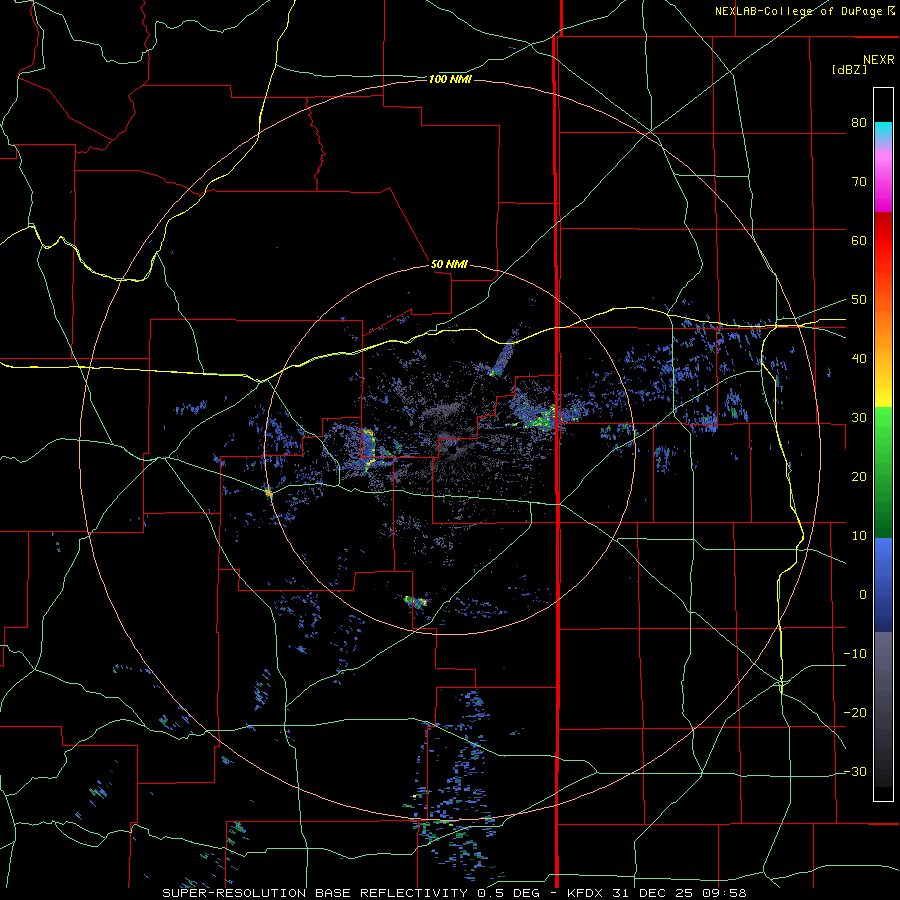The width and height of the screenshot is (900, 900).
Task: Click the 70 value on the dBZ scale
Action: (x=859, y=181)
